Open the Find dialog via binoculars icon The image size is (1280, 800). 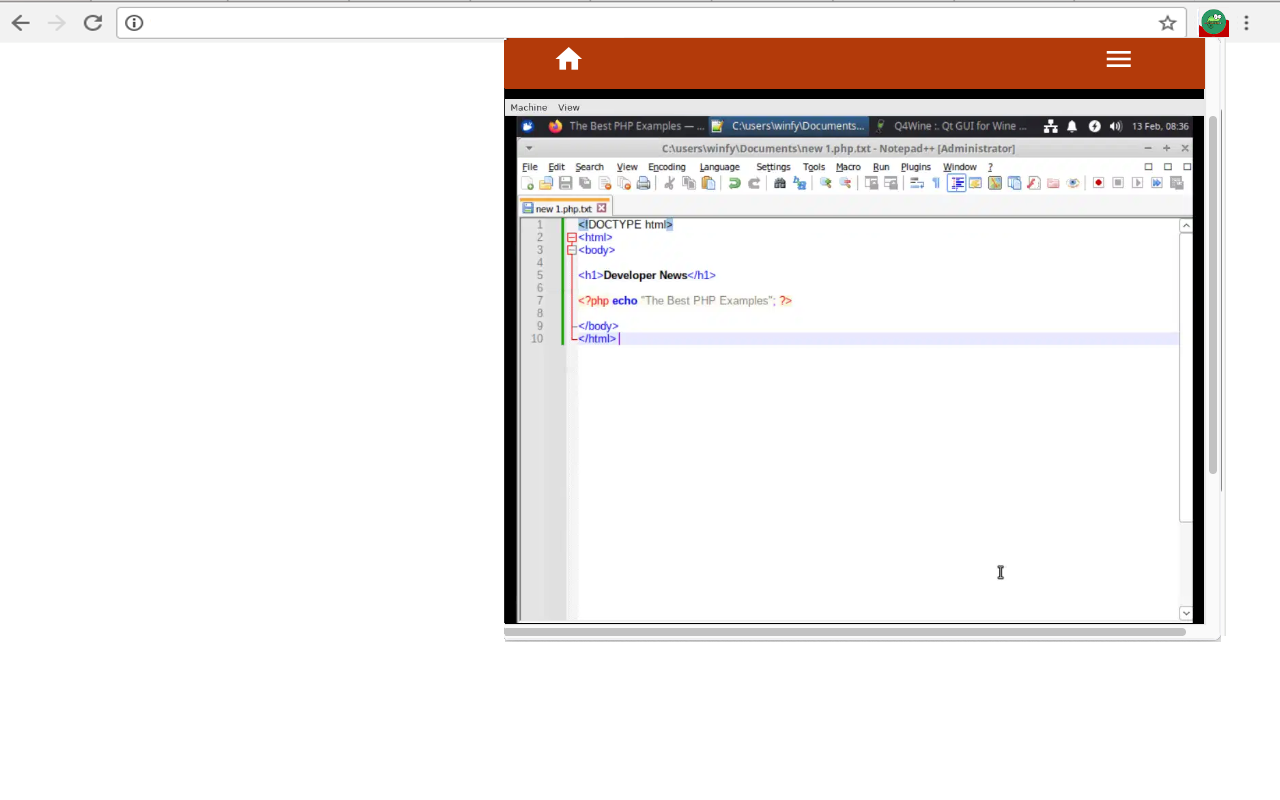point(780,182)
